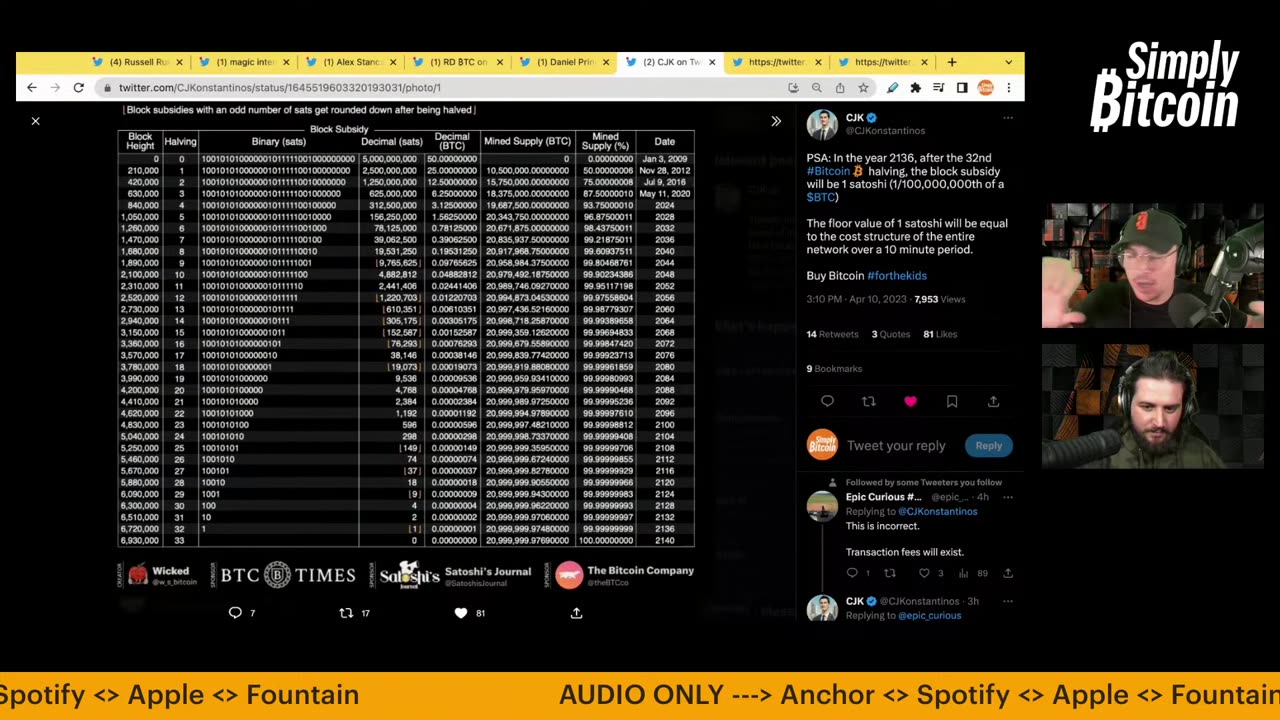Image resolution: width=1280 pixels, height=720 pixels.
Task: Click the @CJKonstantinos mention in Epic Curious reply
Action: (937, 512)
